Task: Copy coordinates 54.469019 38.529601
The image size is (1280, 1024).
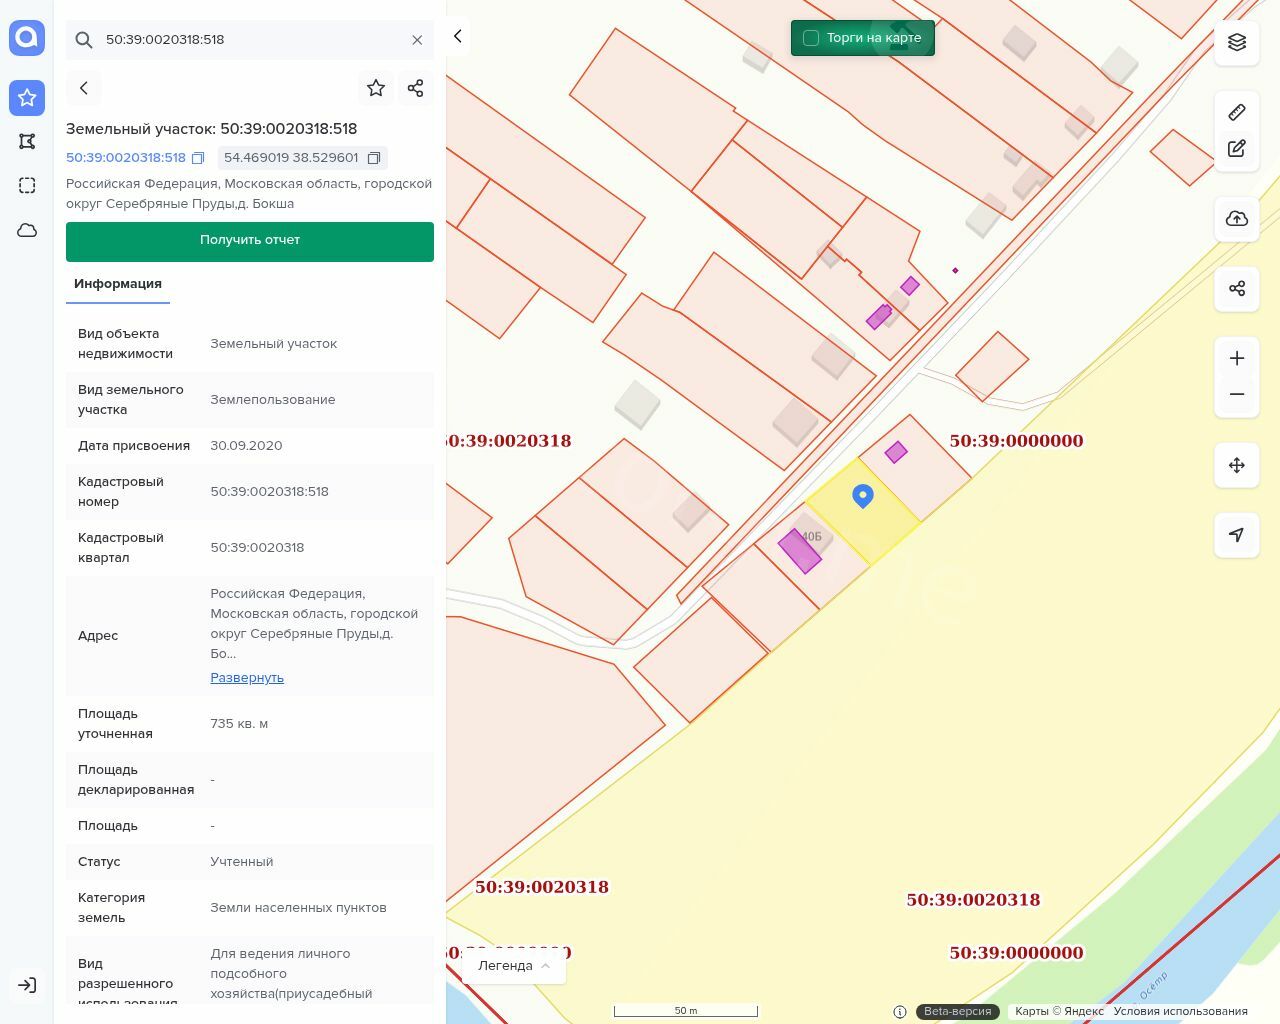Action: coord(374,158)
